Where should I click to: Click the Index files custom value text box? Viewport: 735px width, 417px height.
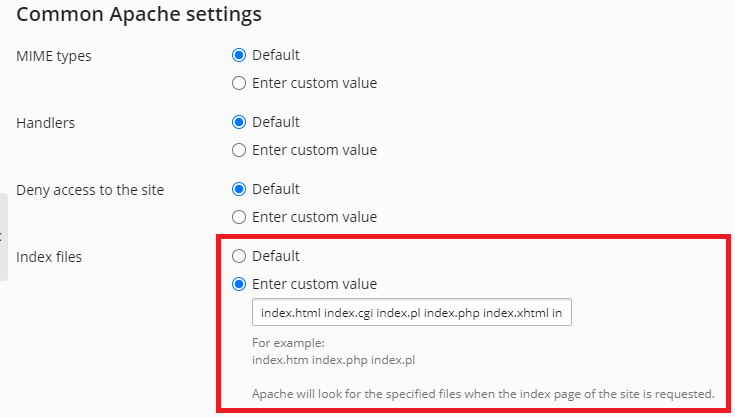click(411, 313)
